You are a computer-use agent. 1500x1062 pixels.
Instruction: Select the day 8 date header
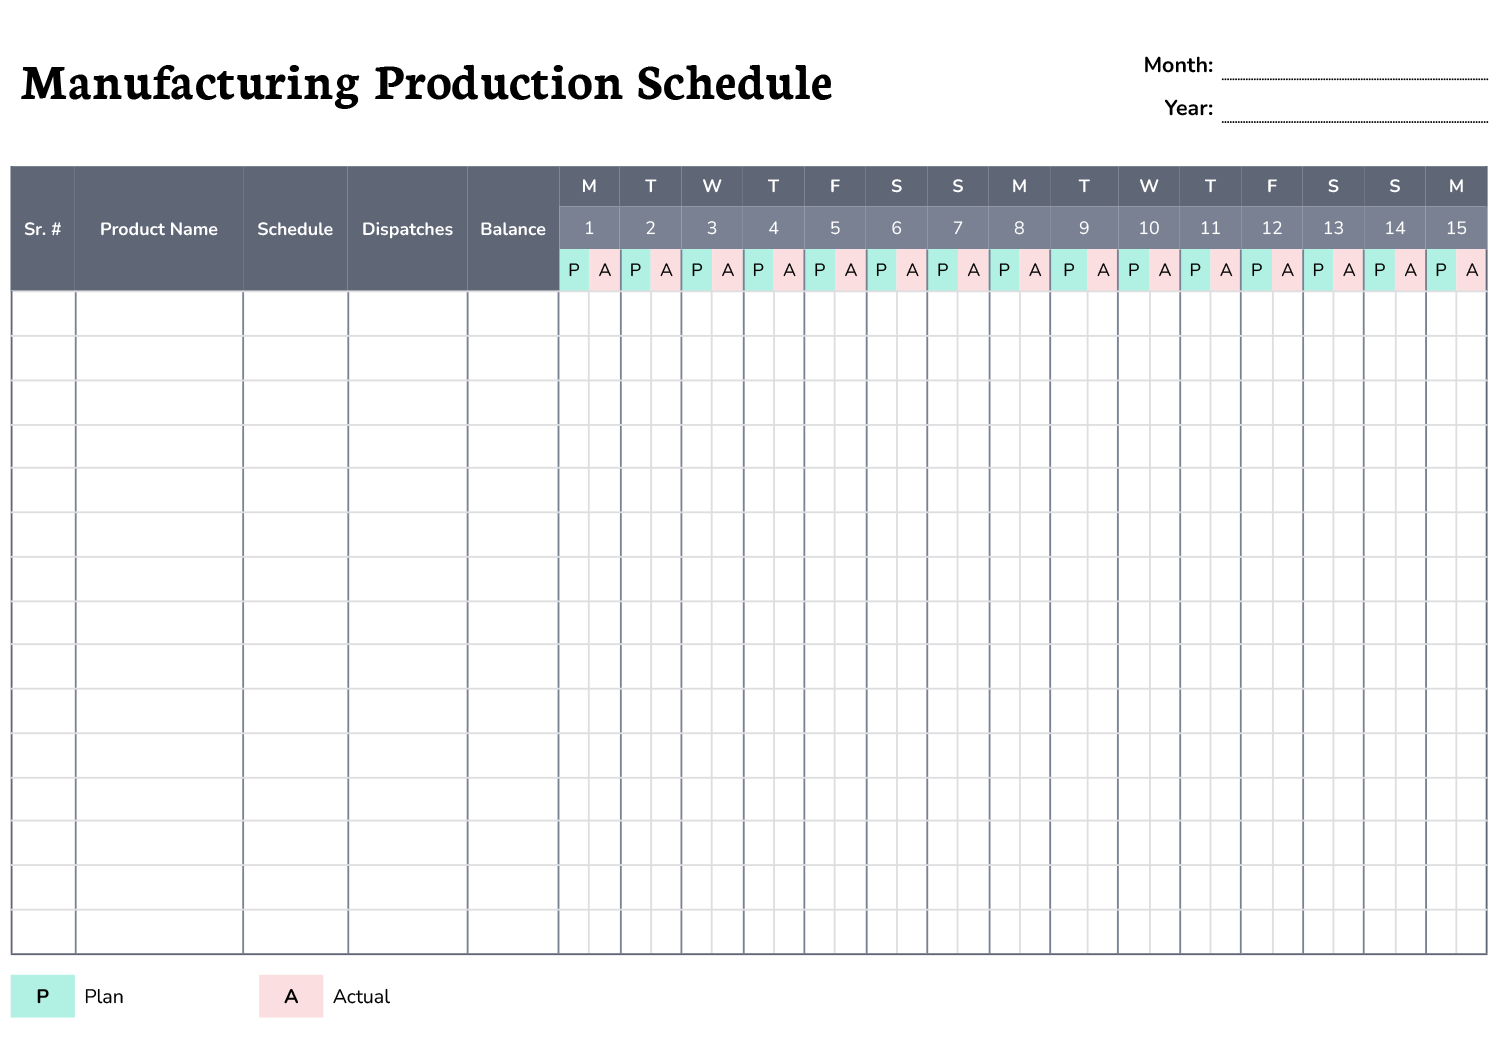1019,228
